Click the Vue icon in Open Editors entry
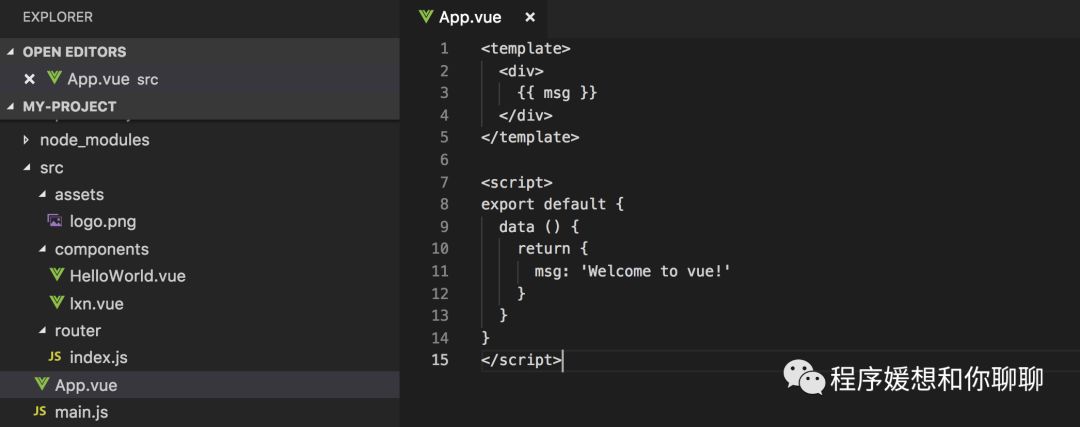 54,79
